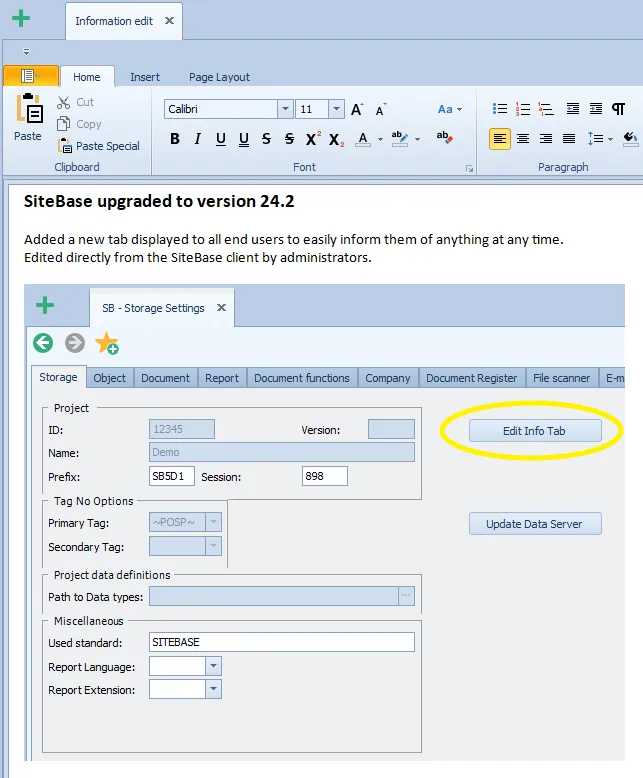Viewport: 643px width, 778px height.
Task: Close the Information edit tab
Action: pyautogui.click(x=169, y=21)
